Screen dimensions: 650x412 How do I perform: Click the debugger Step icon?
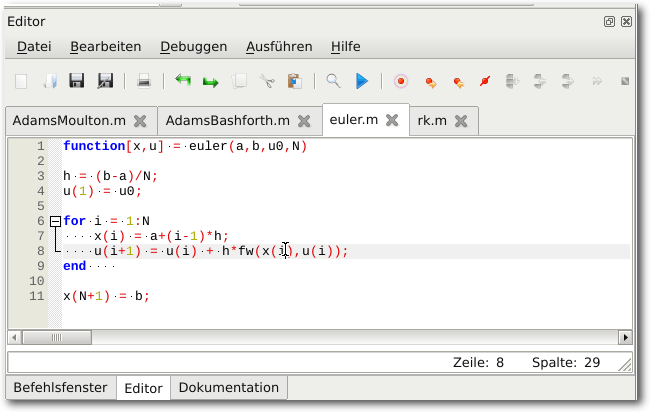[512, 81]
